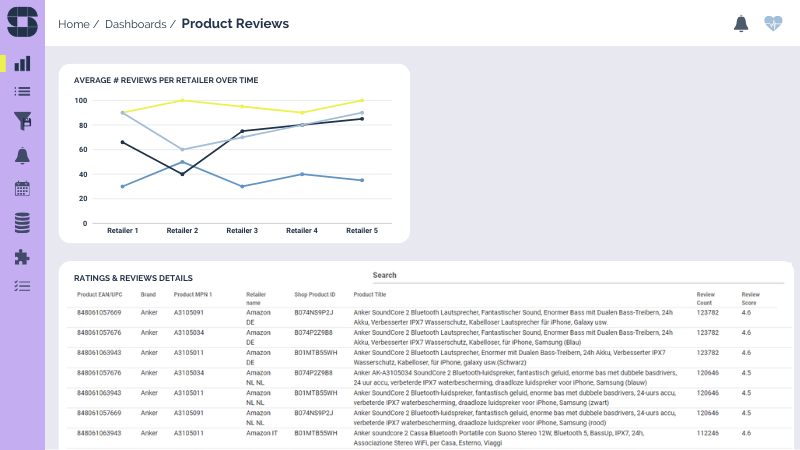Navigate to the Dashboards breadcrumb
Image resolution: width=800 pixels, height=450 pixels.
coord(135,24)
